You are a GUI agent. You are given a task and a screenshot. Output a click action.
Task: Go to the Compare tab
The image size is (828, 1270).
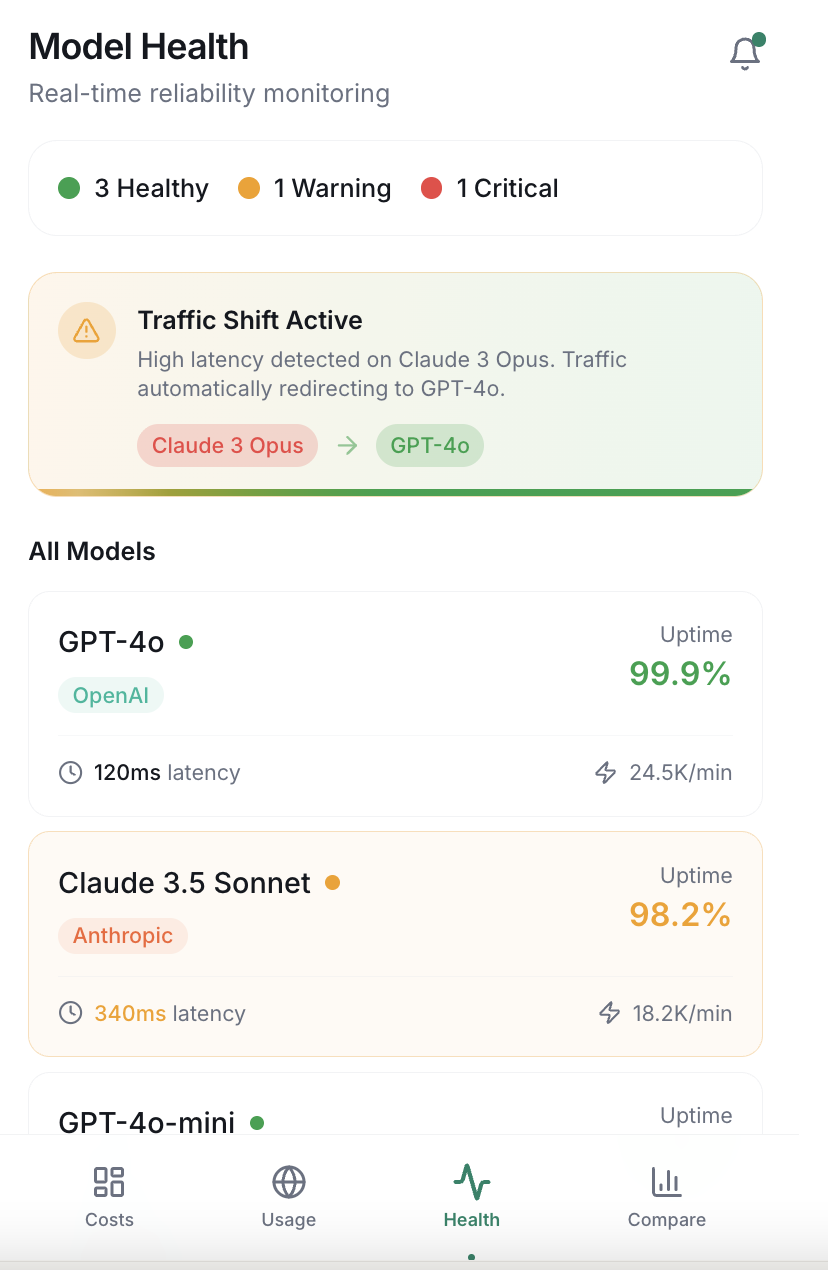(x=666, y=1196)
